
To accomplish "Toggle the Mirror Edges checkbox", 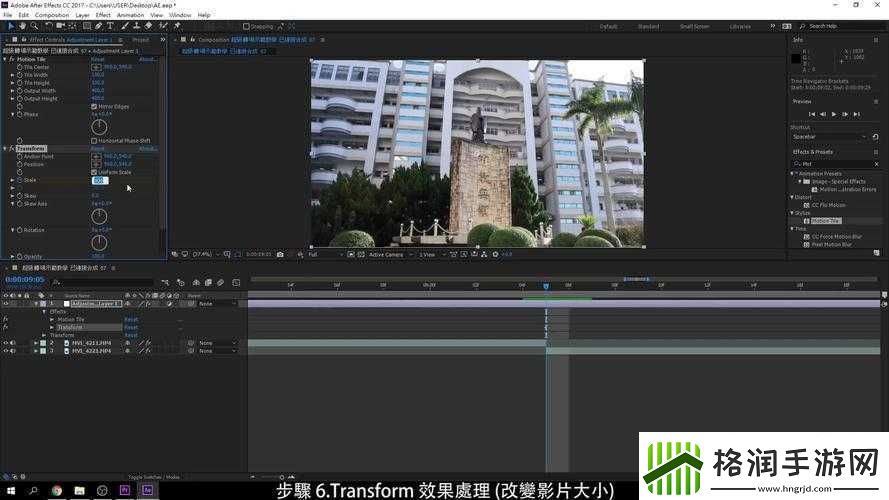I will pos(94,106).
